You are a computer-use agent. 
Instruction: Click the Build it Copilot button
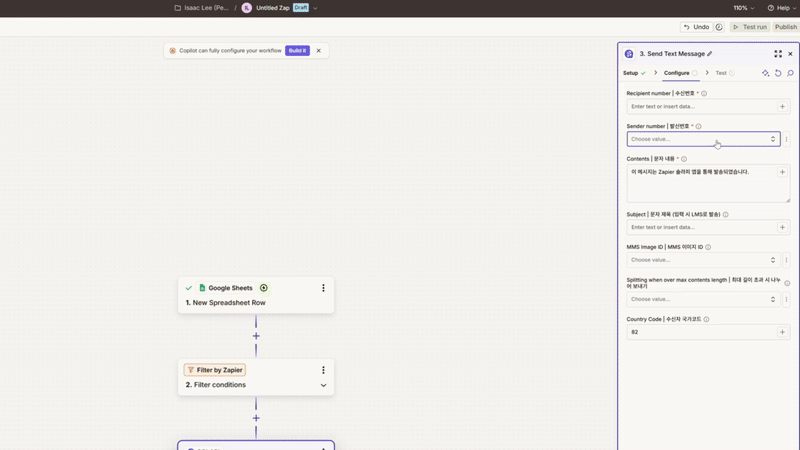(297, 50)
